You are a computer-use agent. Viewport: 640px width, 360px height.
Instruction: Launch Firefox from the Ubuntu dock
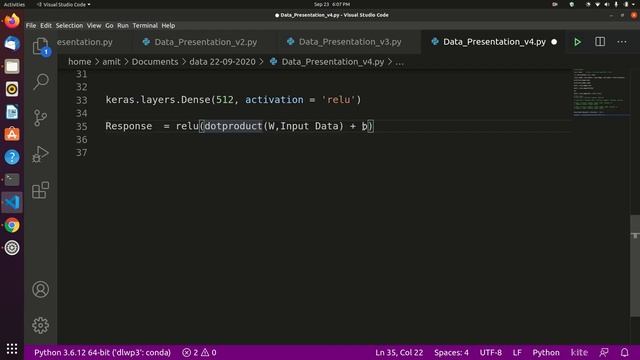(x=12, y=20)
